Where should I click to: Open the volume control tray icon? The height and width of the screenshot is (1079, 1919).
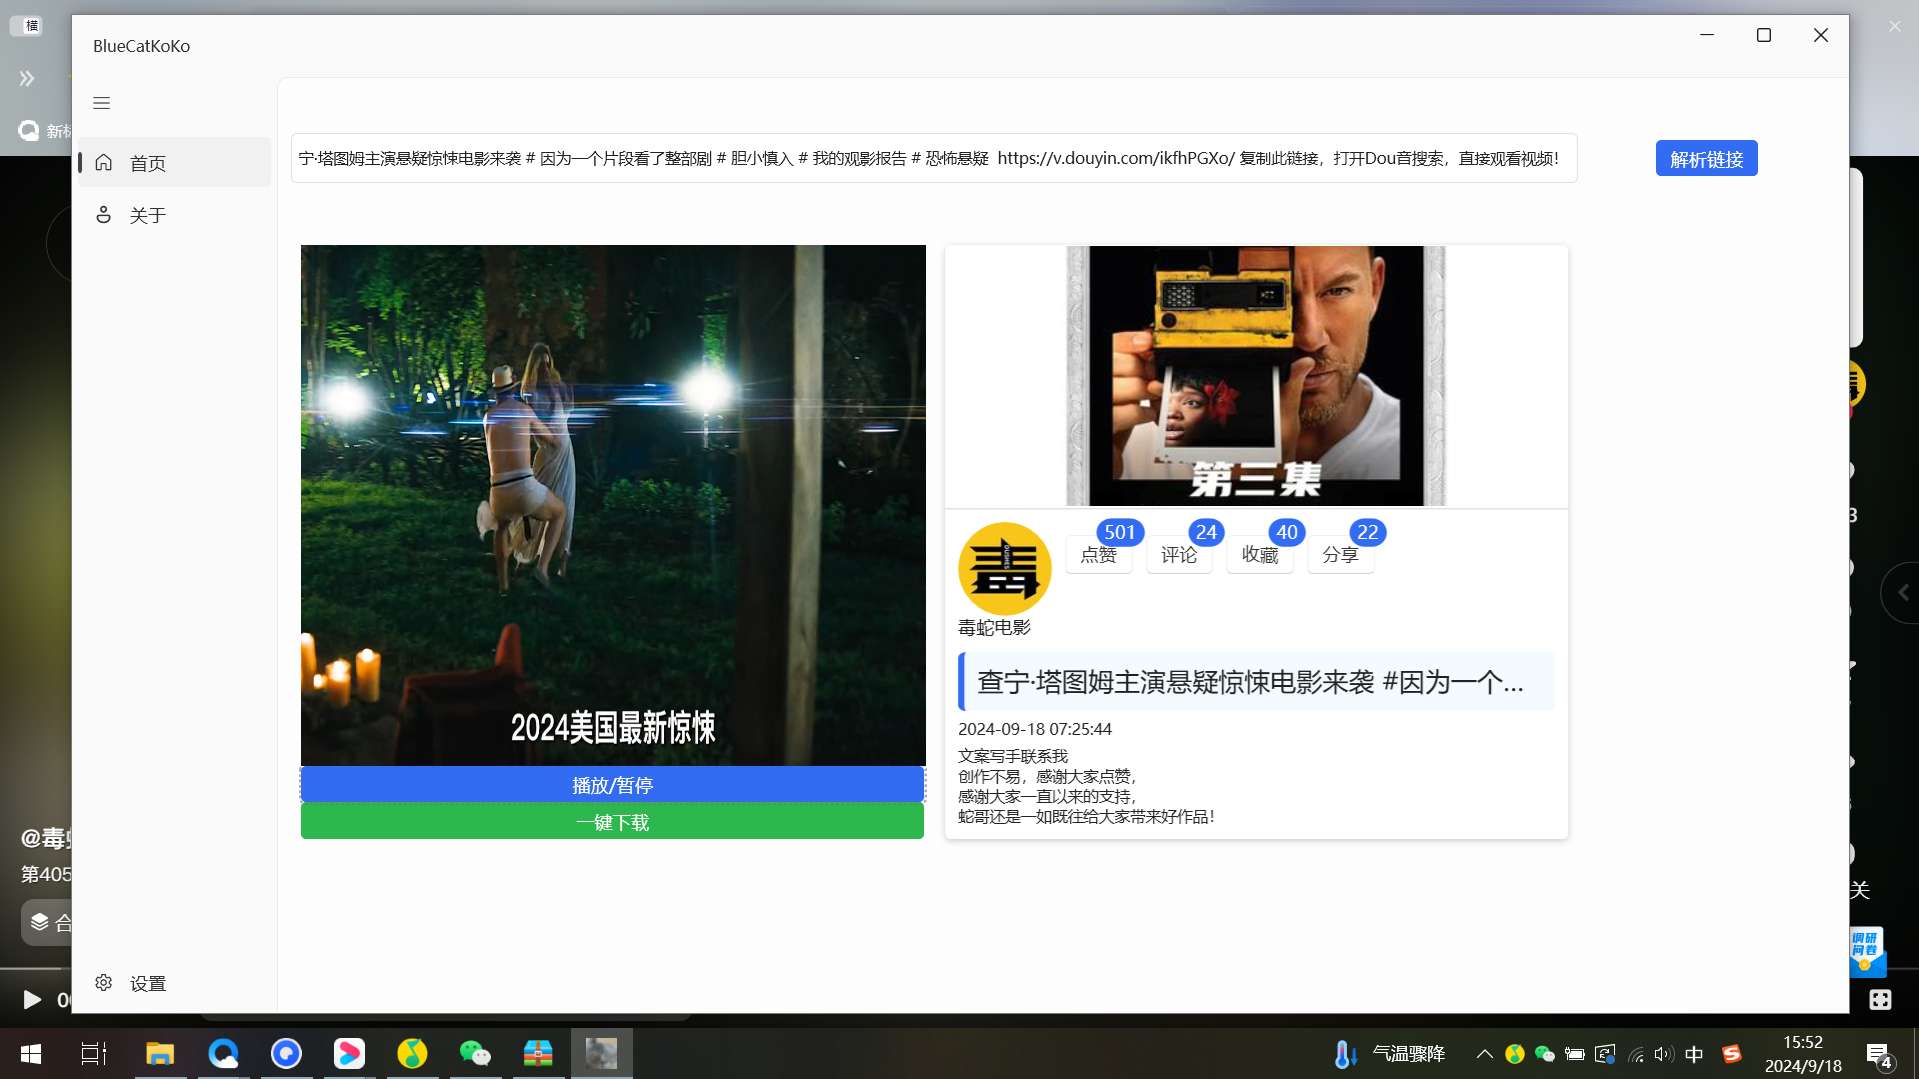pyautogui.click(x=1664, y=1054)
